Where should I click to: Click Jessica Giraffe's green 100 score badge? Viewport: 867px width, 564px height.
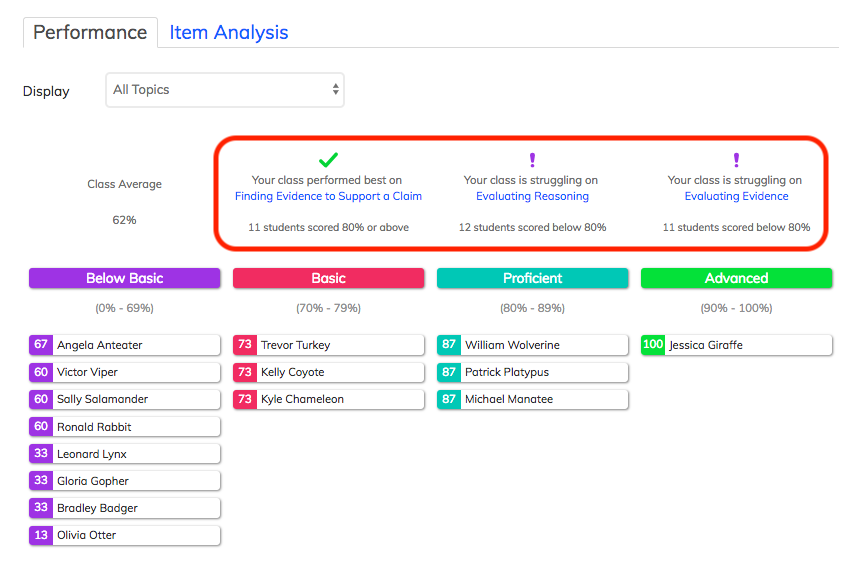pyautogui.click(x=653, y=344)
